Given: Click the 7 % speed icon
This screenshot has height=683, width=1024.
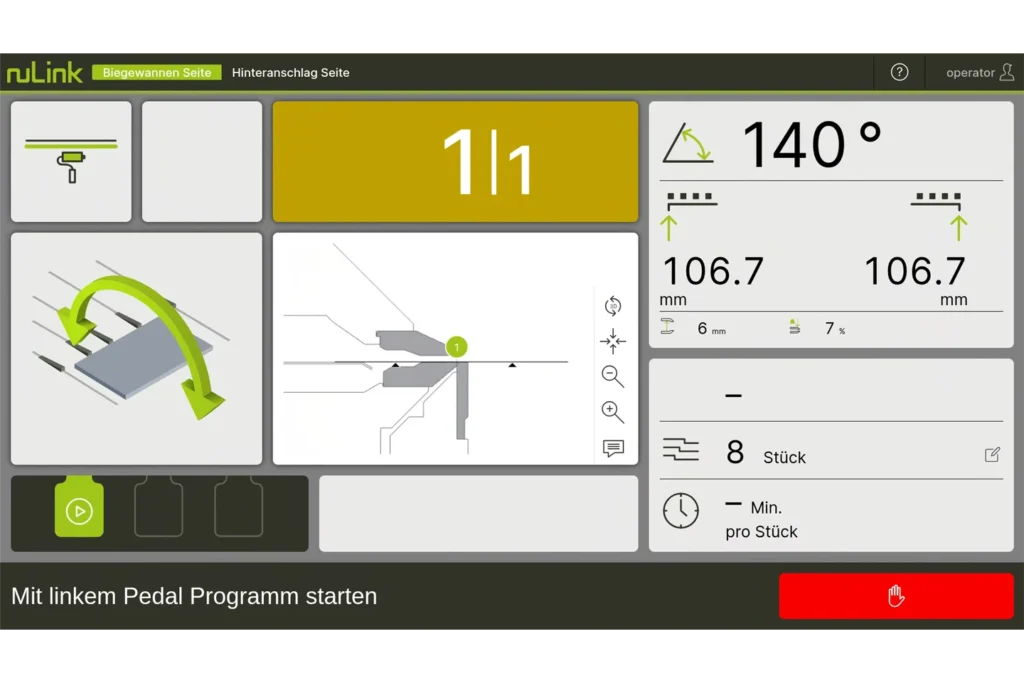Looking at the screenshot, I should click(794, 326).
